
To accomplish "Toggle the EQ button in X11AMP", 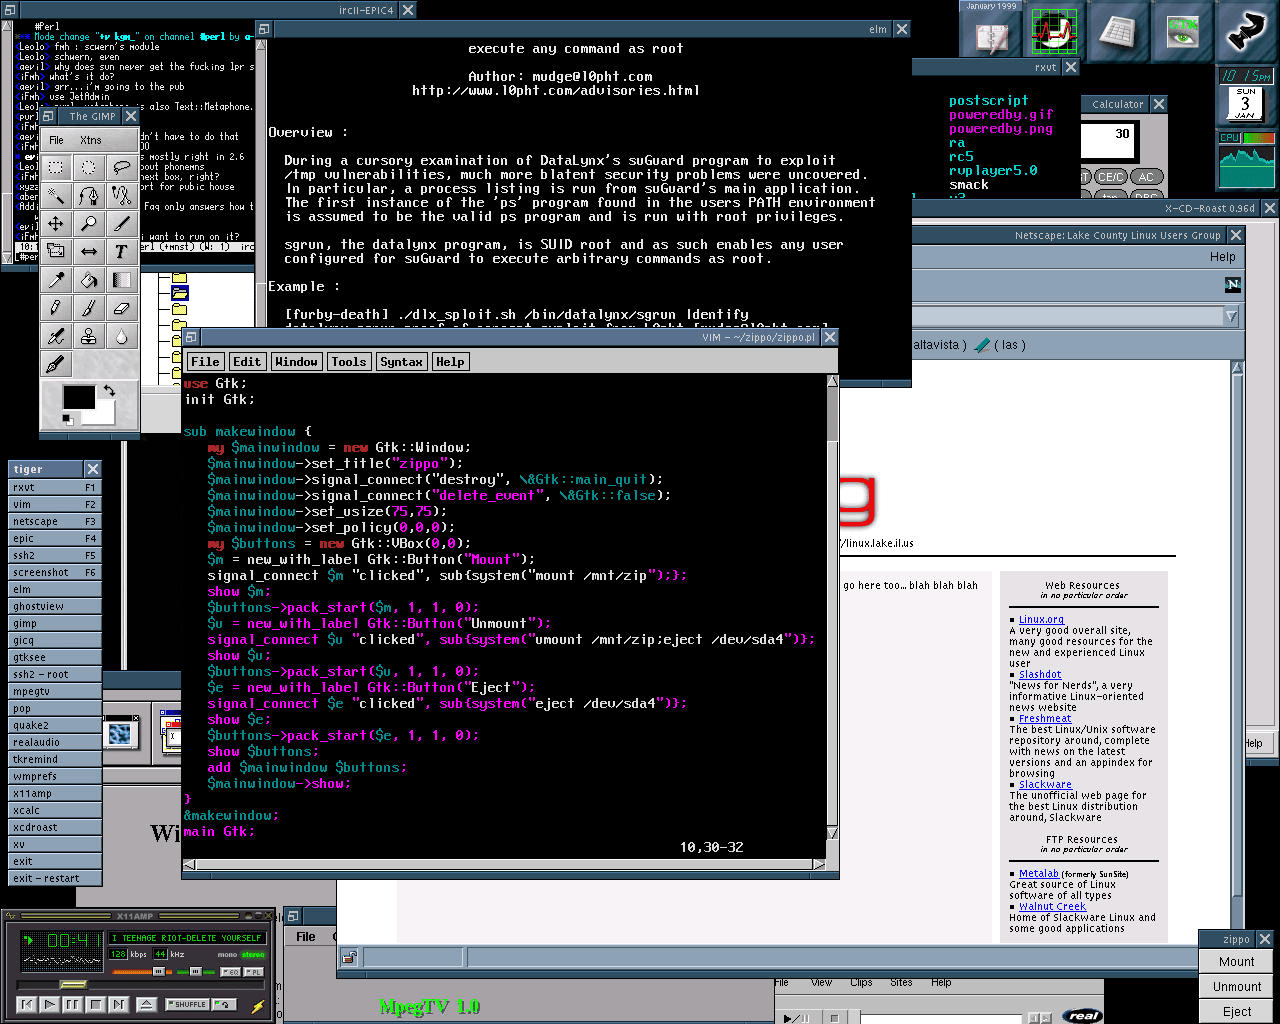I will 230,971.
